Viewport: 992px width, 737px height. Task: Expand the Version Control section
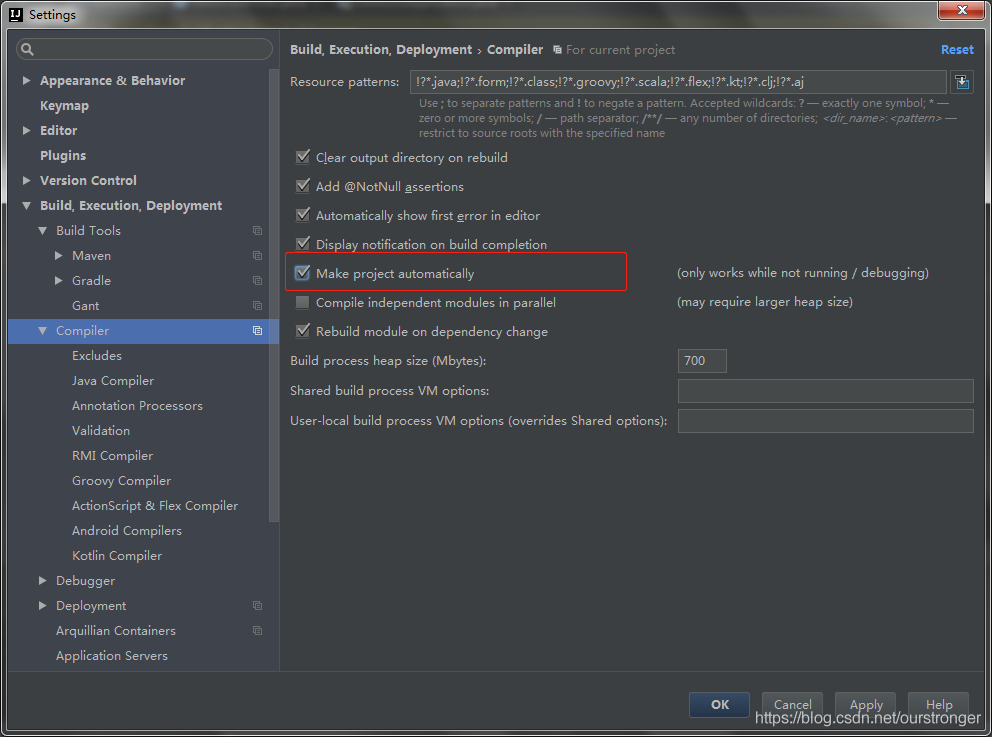(27, 180)
